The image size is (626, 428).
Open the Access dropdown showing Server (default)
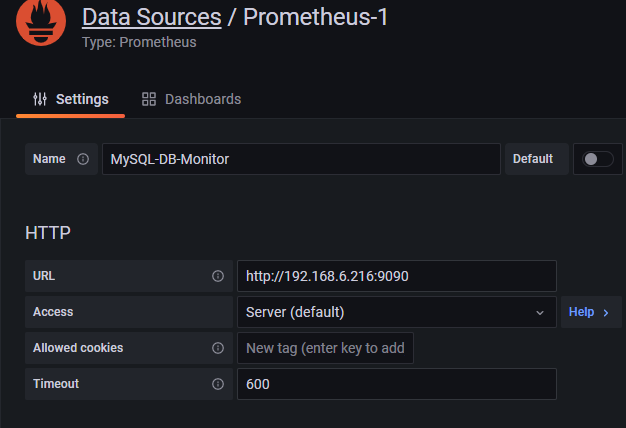pos(396,312)
